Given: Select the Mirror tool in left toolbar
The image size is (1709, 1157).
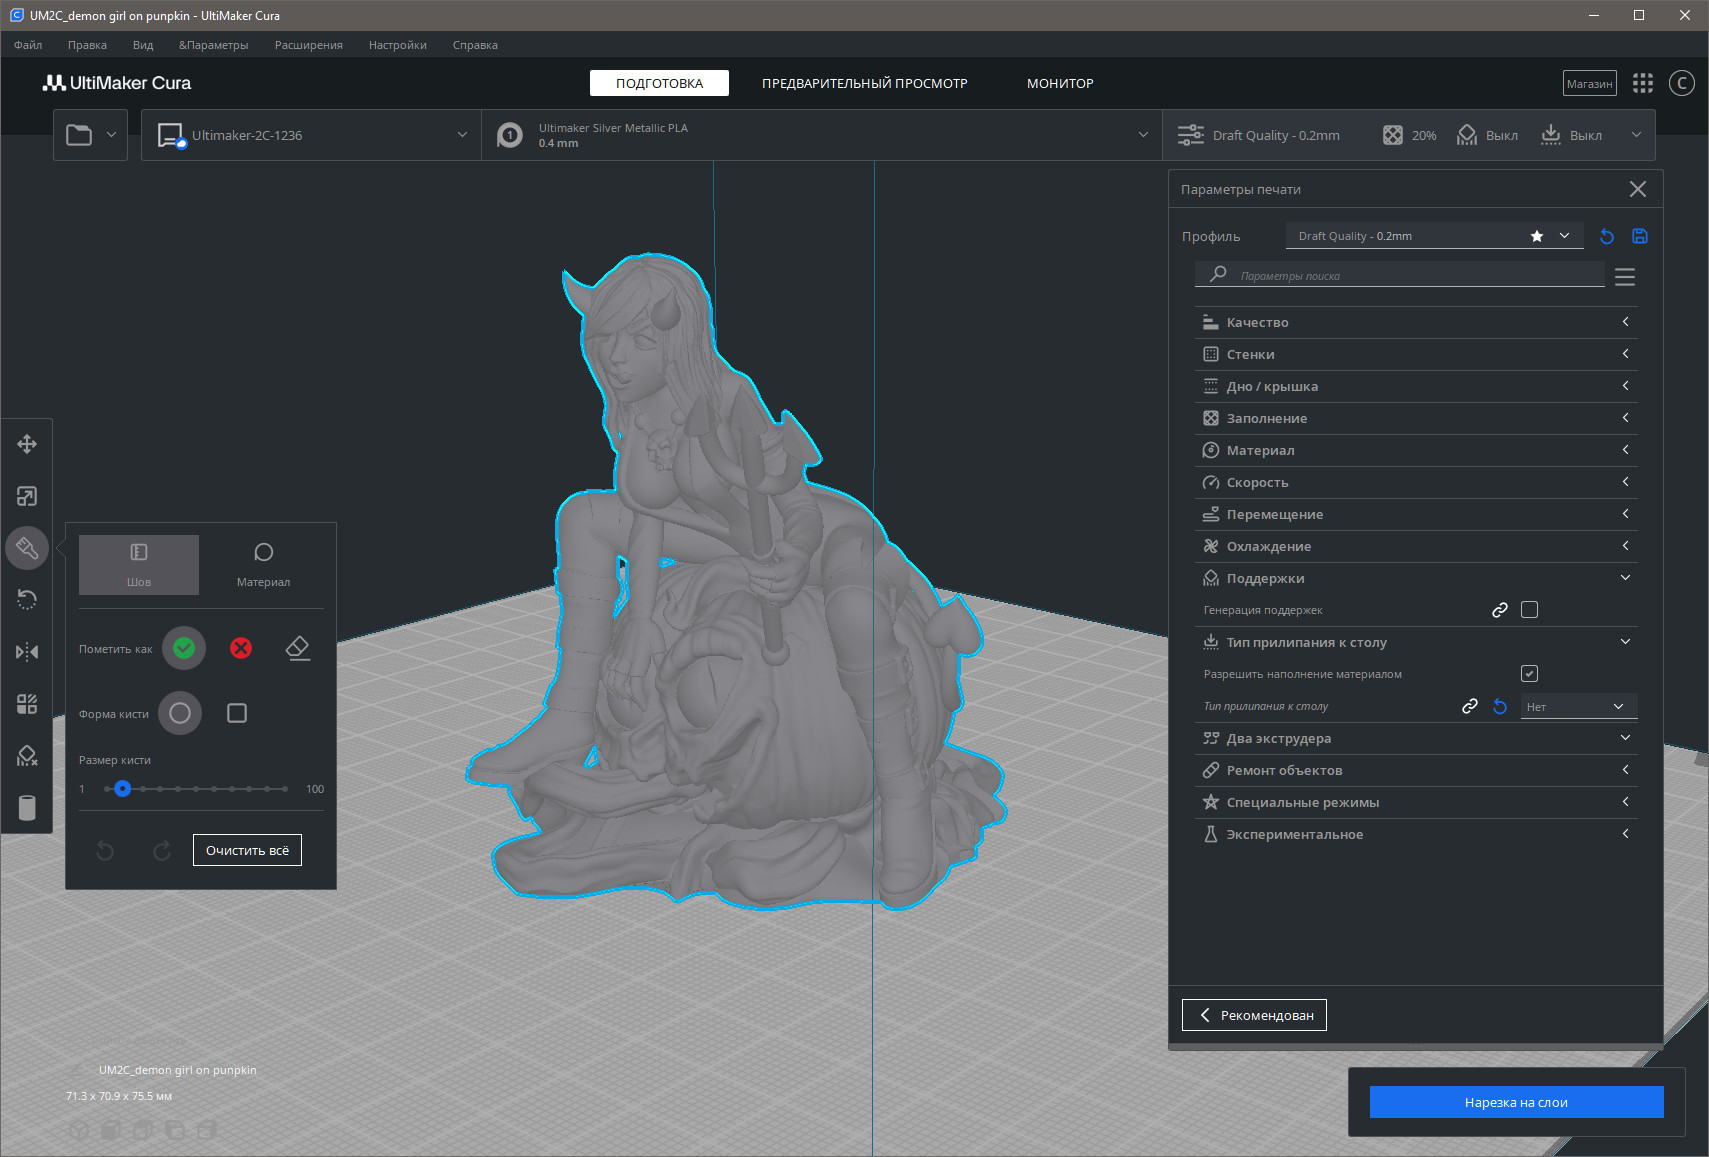Looking at the screenshot, I should (x=27, y=652).
